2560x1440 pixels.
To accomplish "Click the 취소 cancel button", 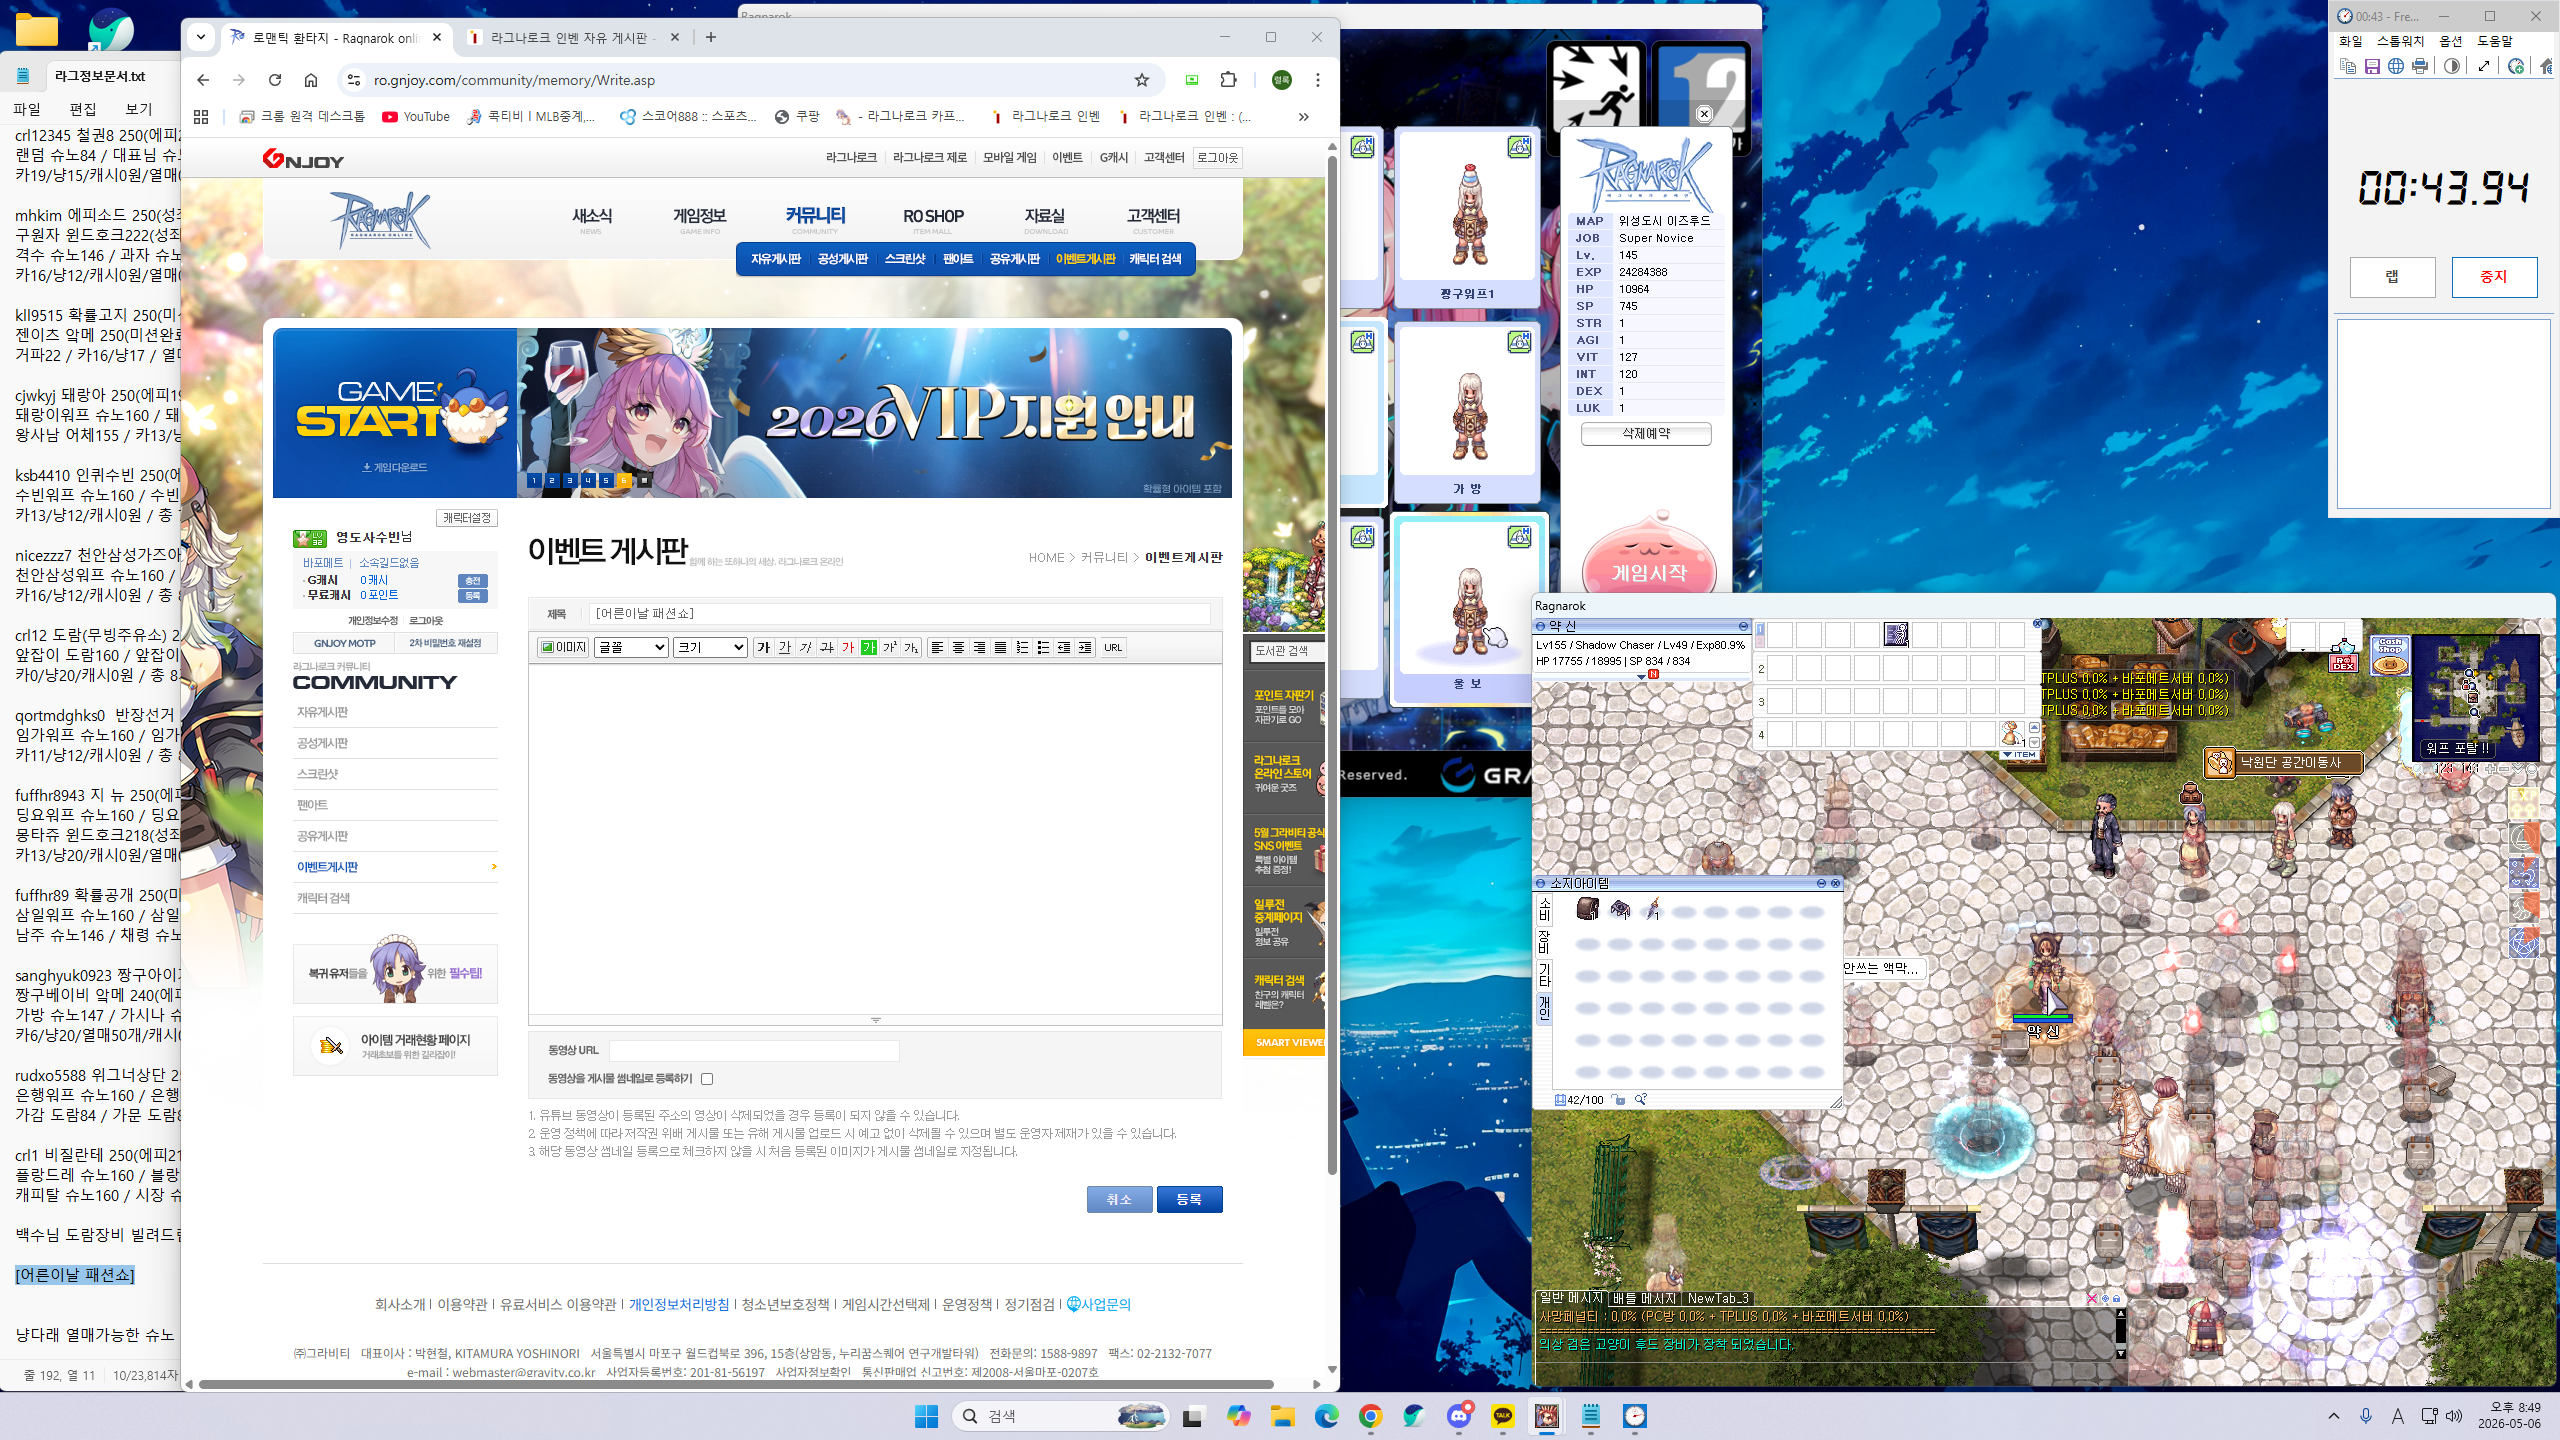I will tap(1119, 1199).
